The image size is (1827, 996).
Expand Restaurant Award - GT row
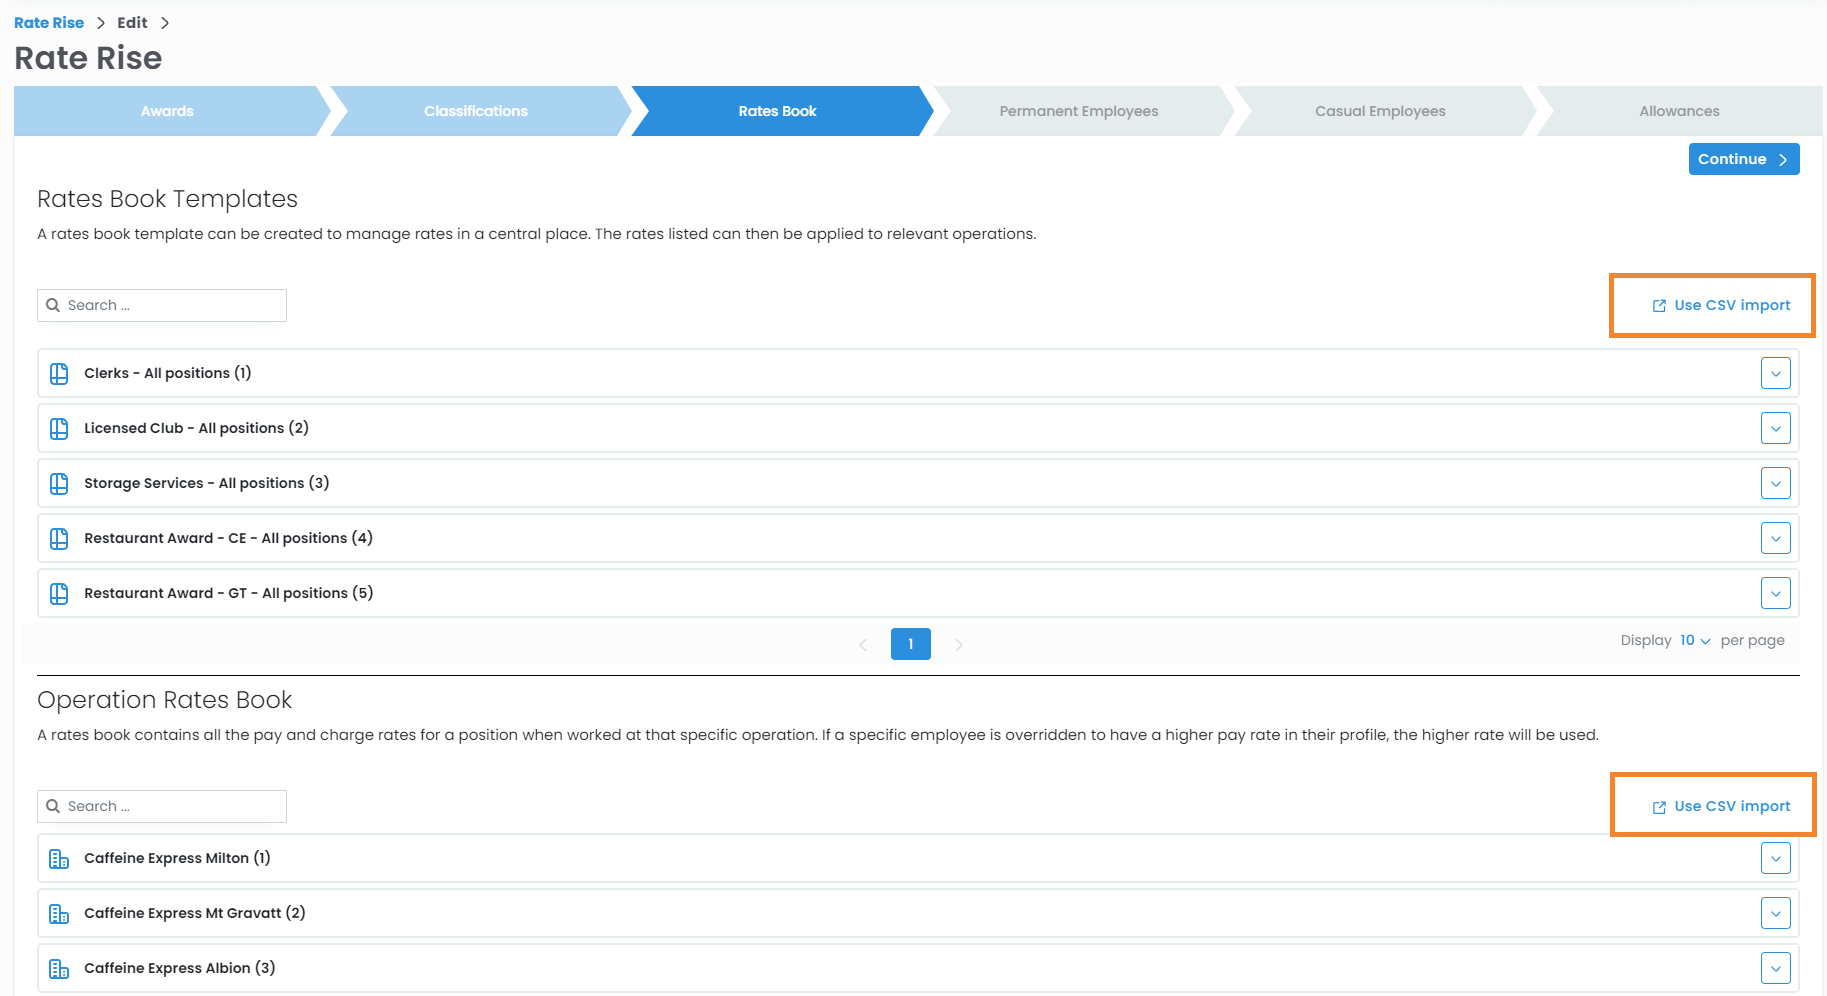click(1775, 594)
